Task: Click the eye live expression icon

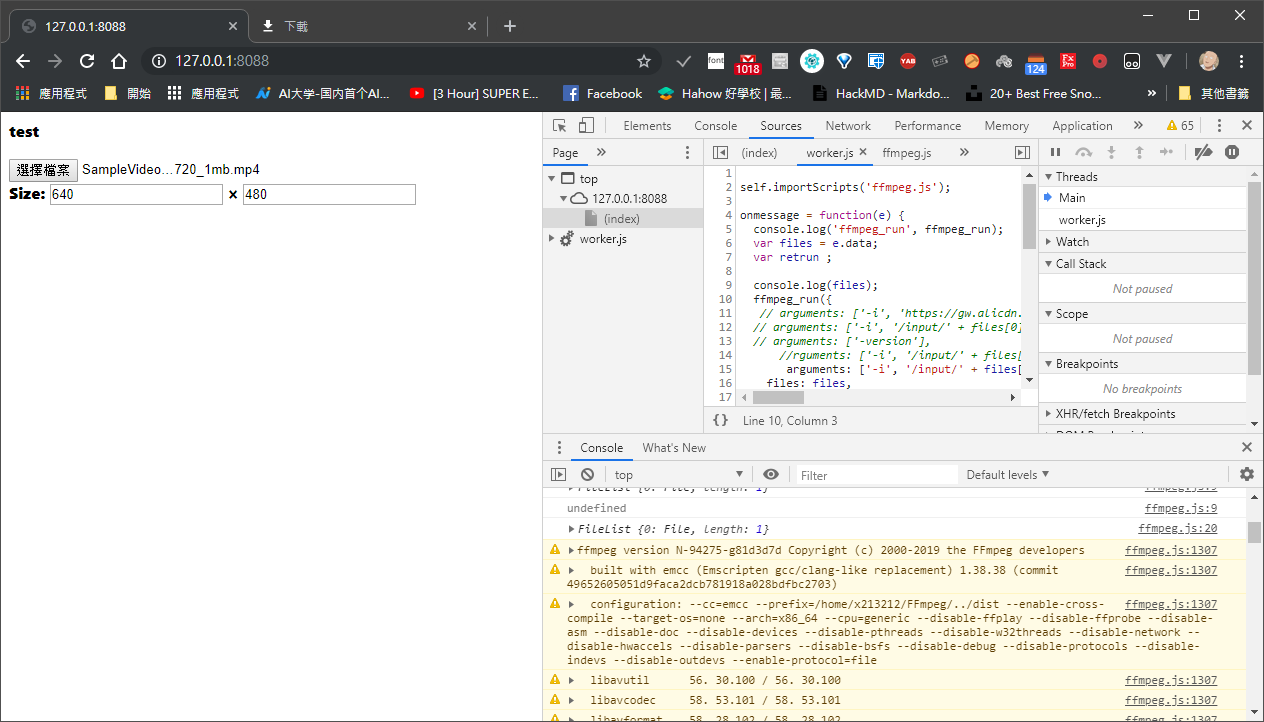Action: click(x=770, y=475)
